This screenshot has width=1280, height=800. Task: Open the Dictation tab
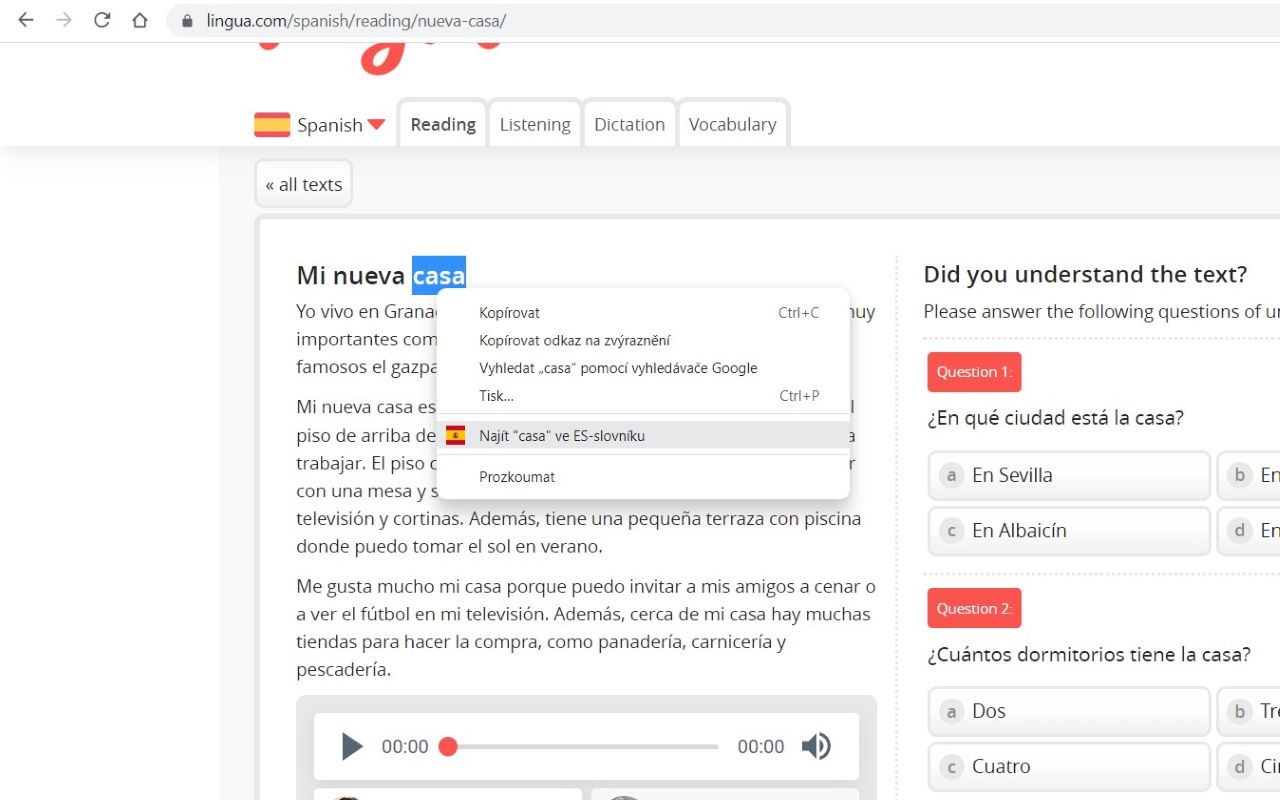(x=629, y=125)
